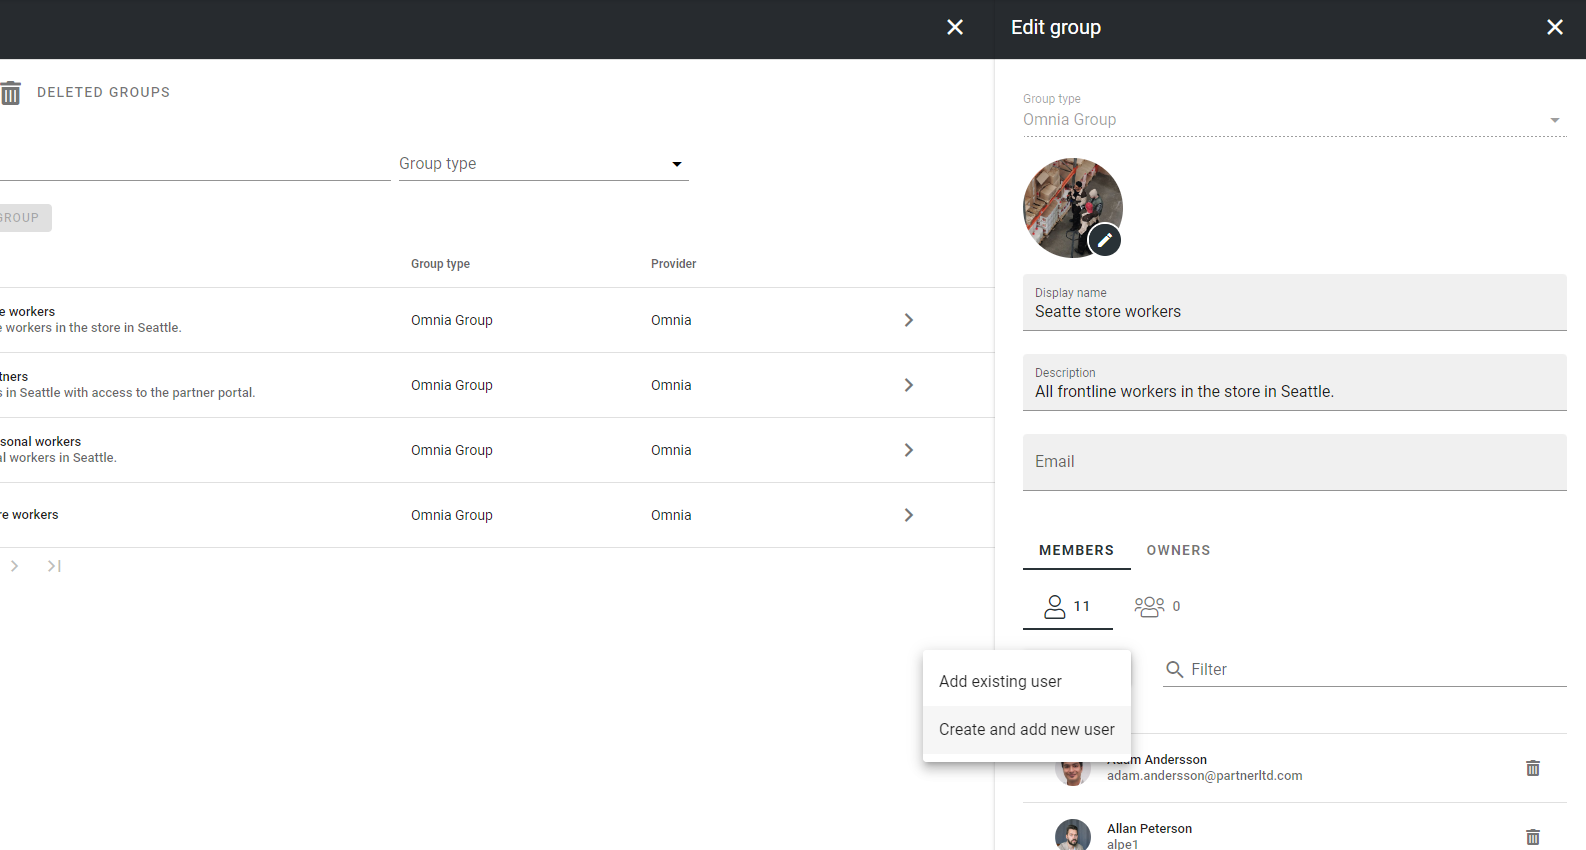Open the Group type filter dropdown

click(544, 164)
